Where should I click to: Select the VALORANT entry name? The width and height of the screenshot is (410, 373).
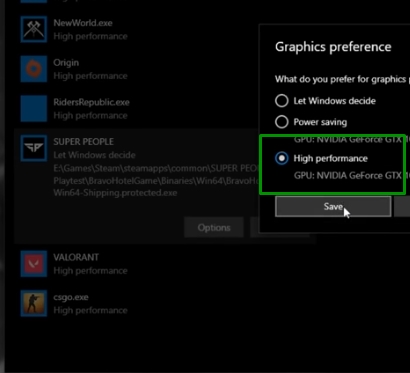(76, 257)
